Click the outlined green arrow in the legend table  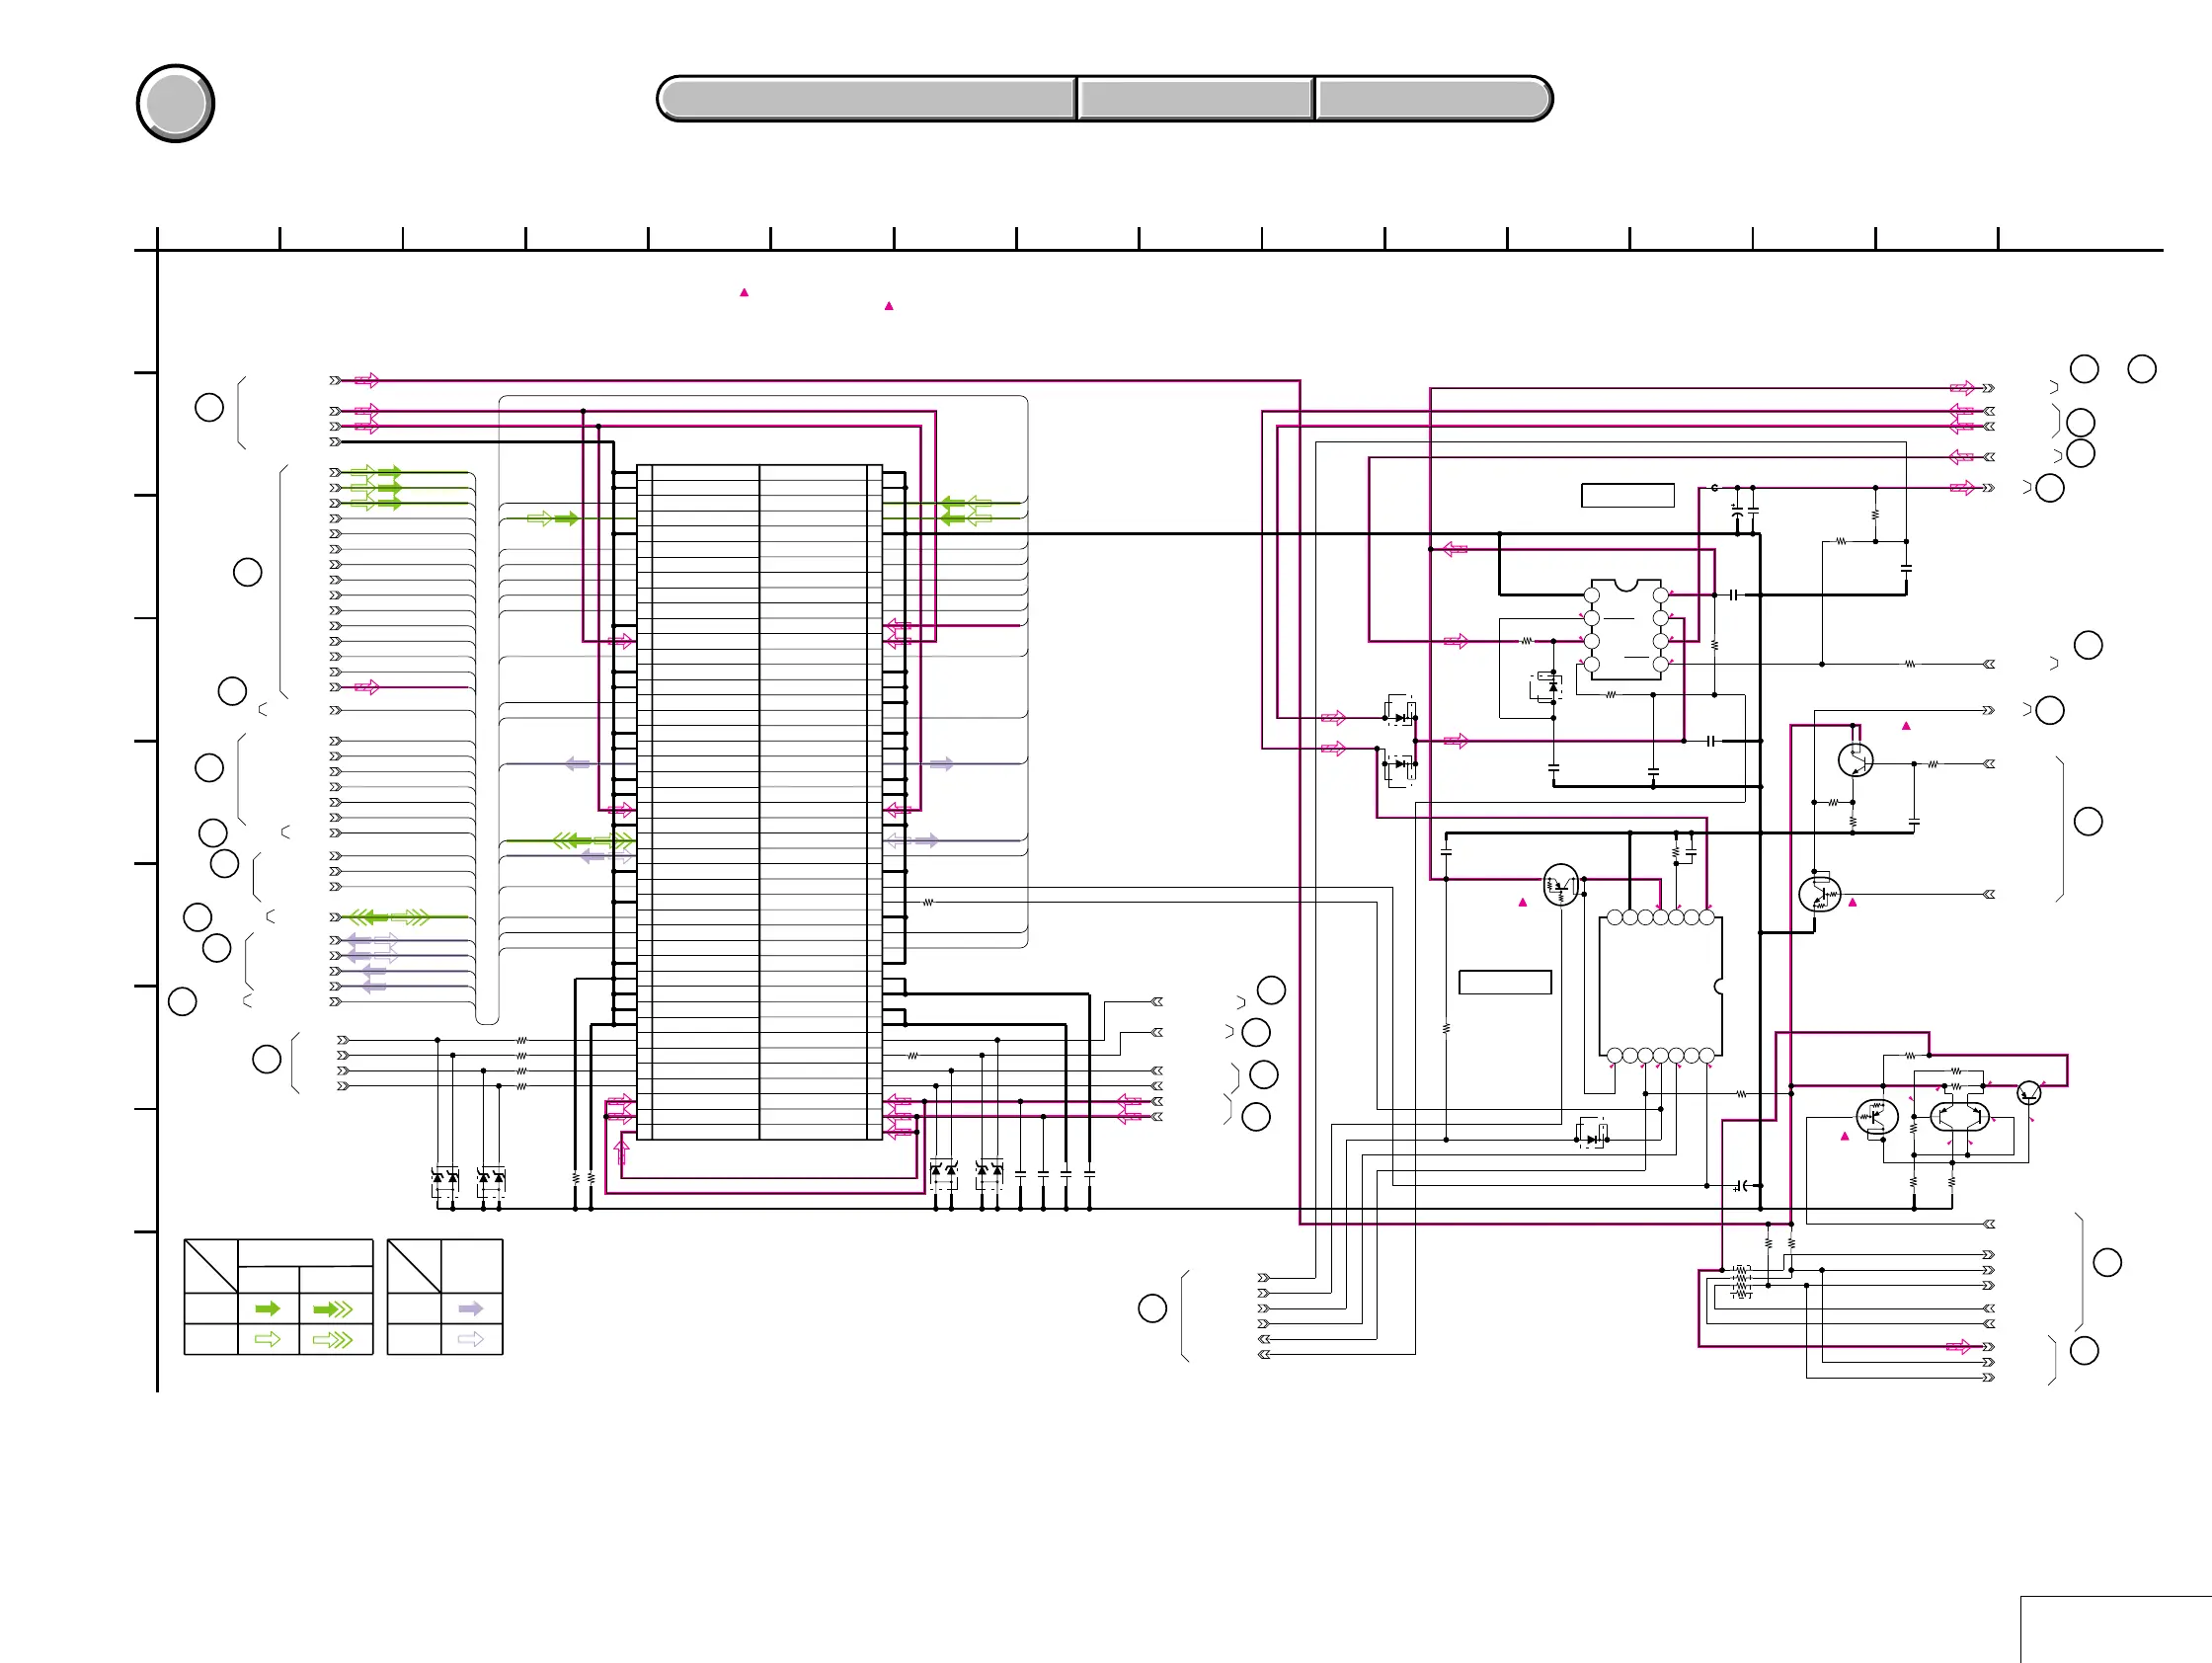click(x=268, y=1339)
